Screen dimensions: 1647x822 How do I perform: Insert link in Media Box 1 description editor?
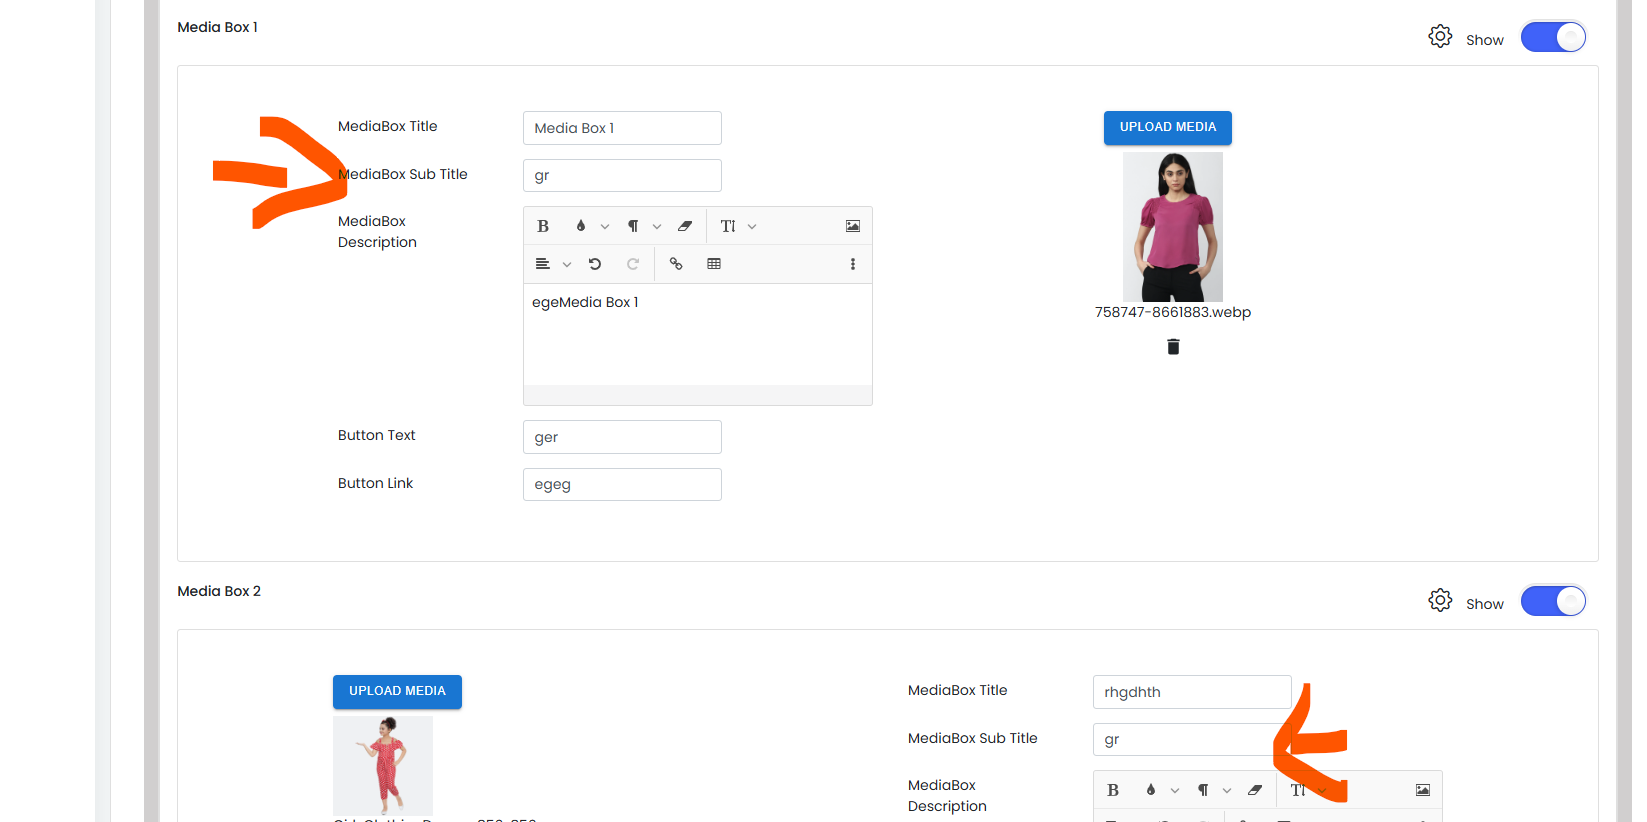(x=676, y=264)
